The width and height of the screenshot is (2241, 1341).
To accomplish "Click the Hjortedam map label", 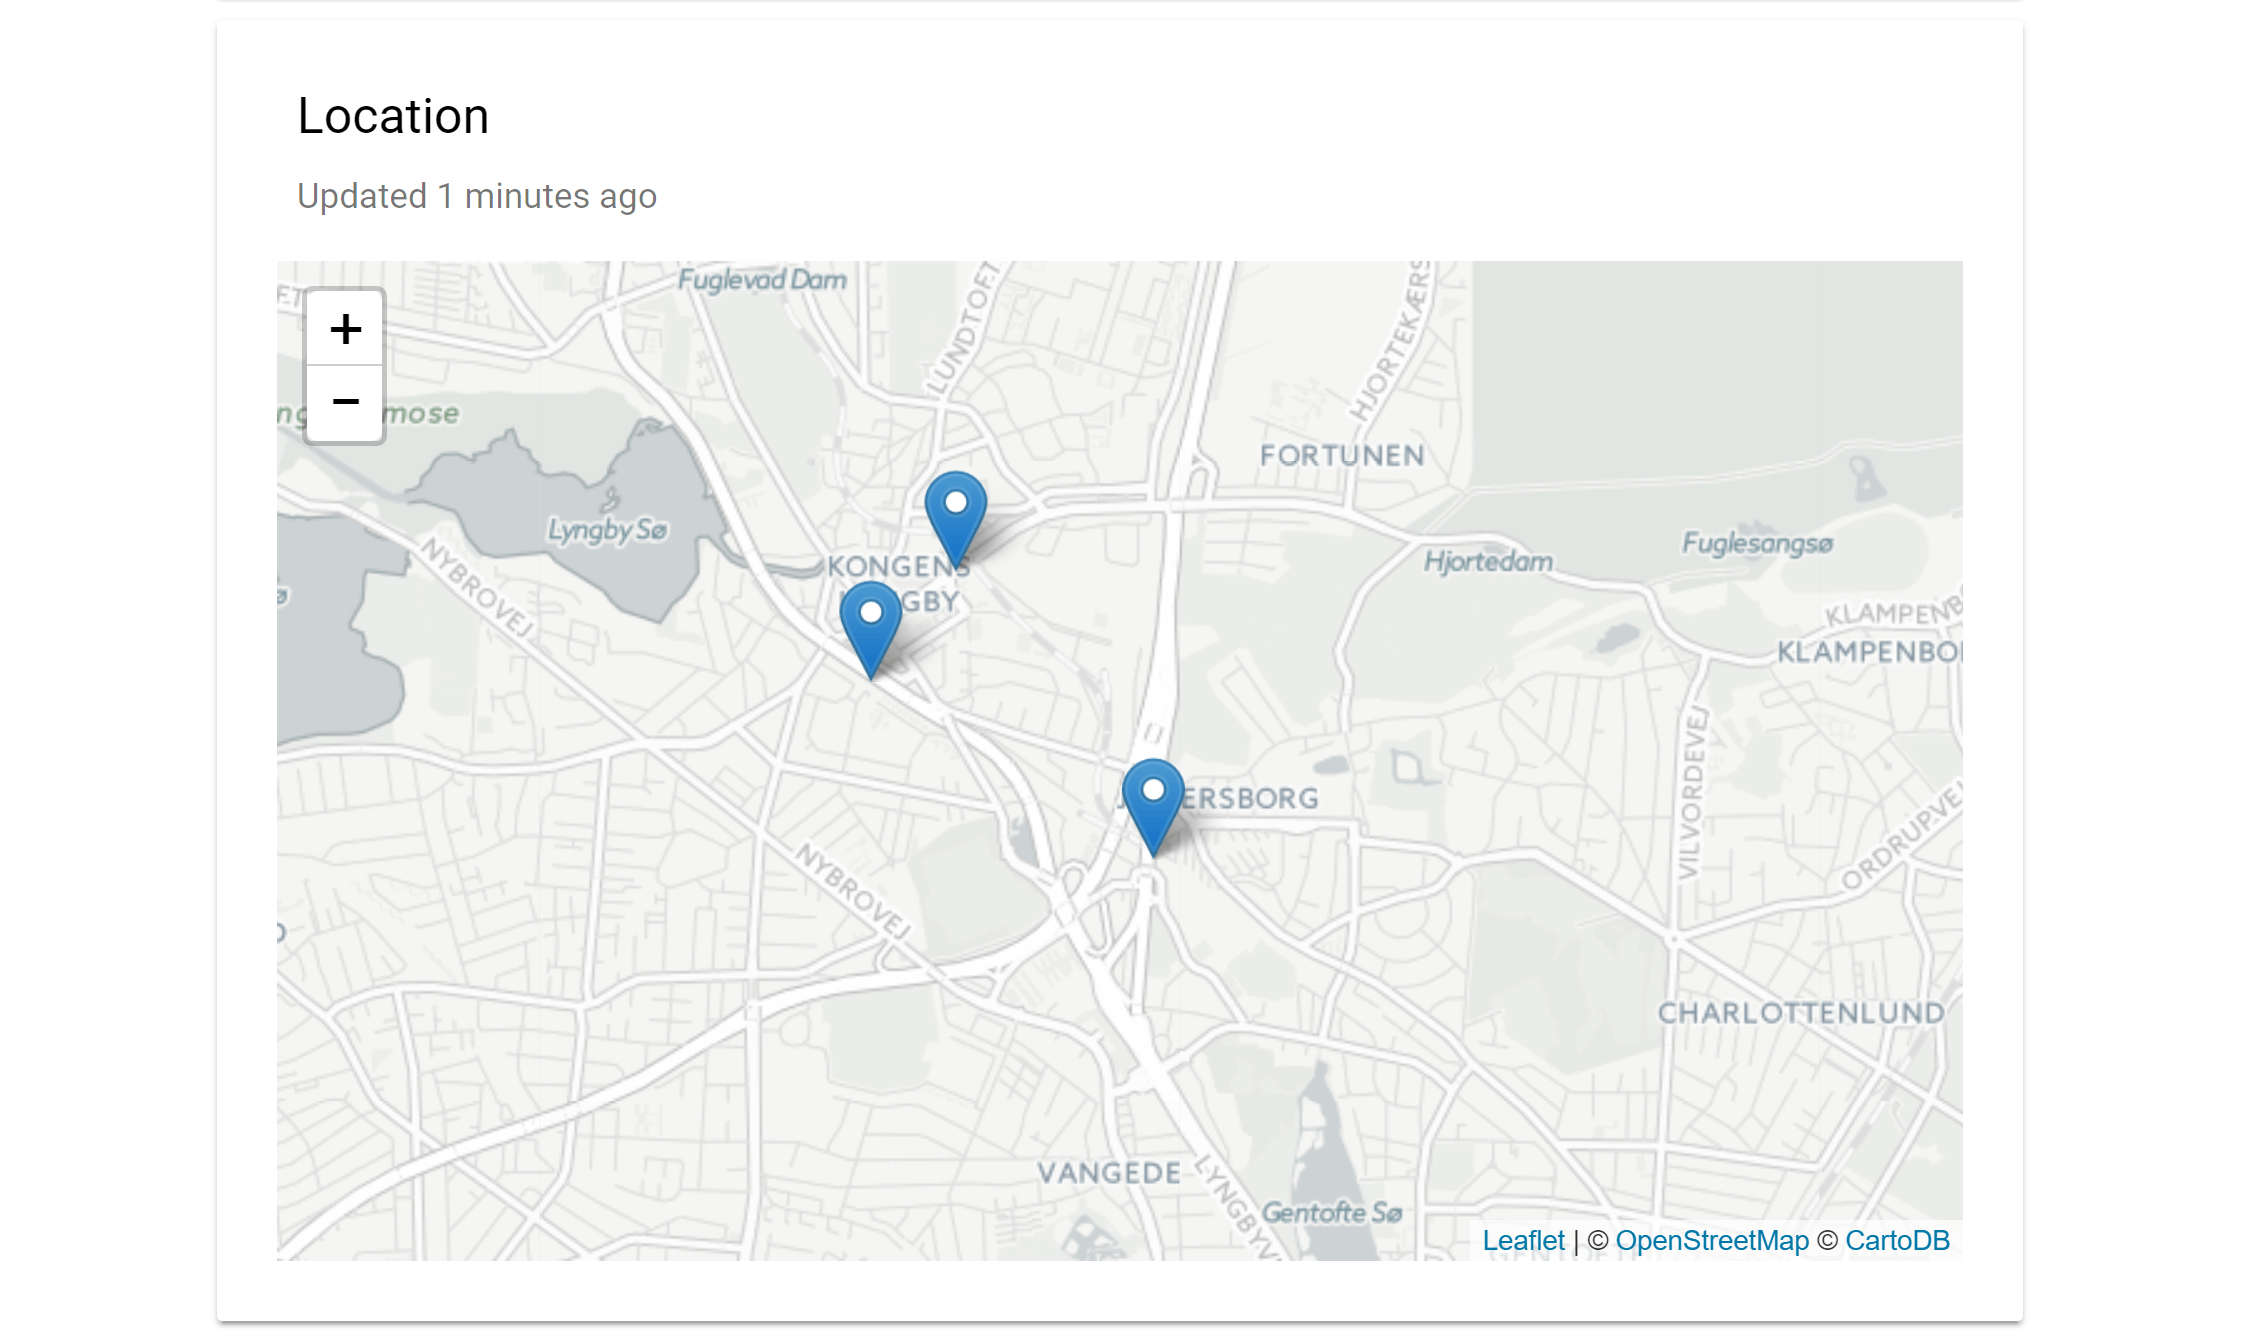I will coord(1489,561).
